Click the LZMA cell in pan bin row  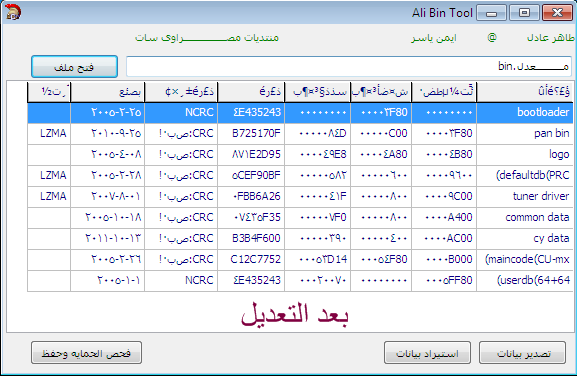(x=49, y=133)
